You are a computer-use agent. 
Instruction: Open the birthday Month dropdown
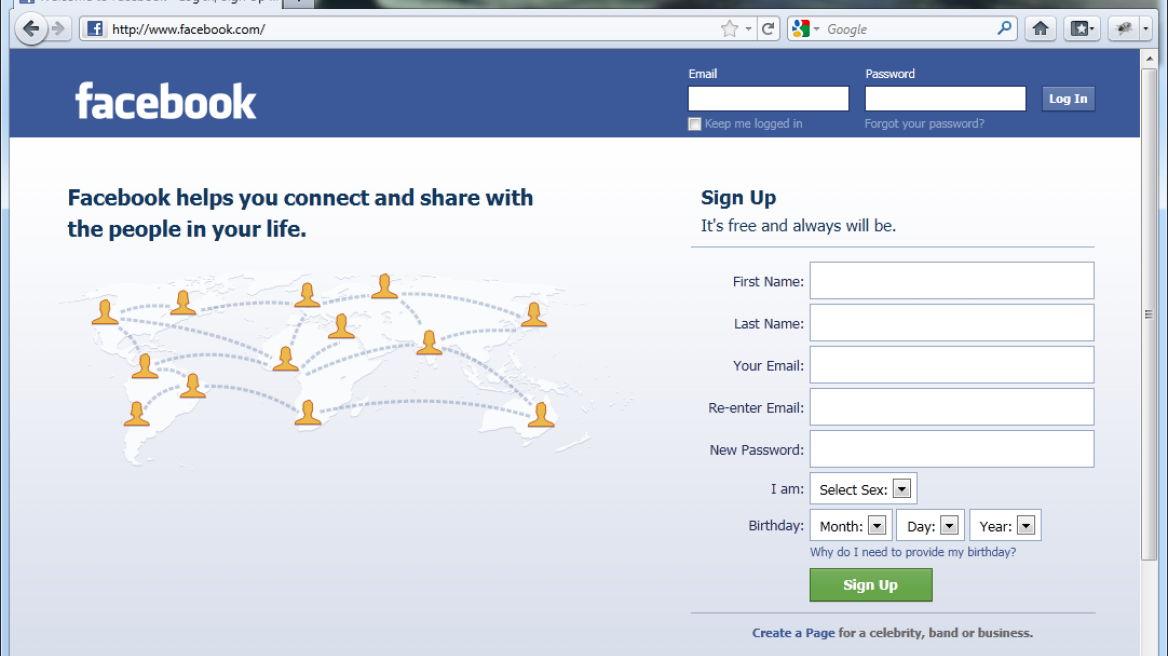(x=851, y=526)
